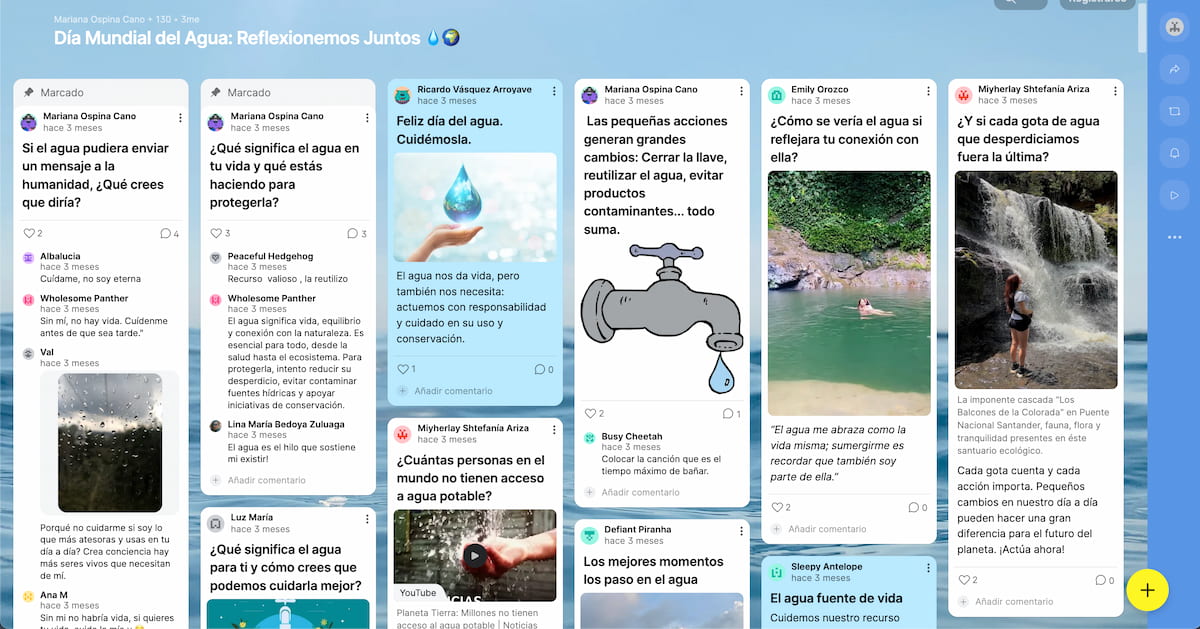Screen dimensions: 1200x629
Task: Like Emily Orozco's post
Action: click(776, 507)
